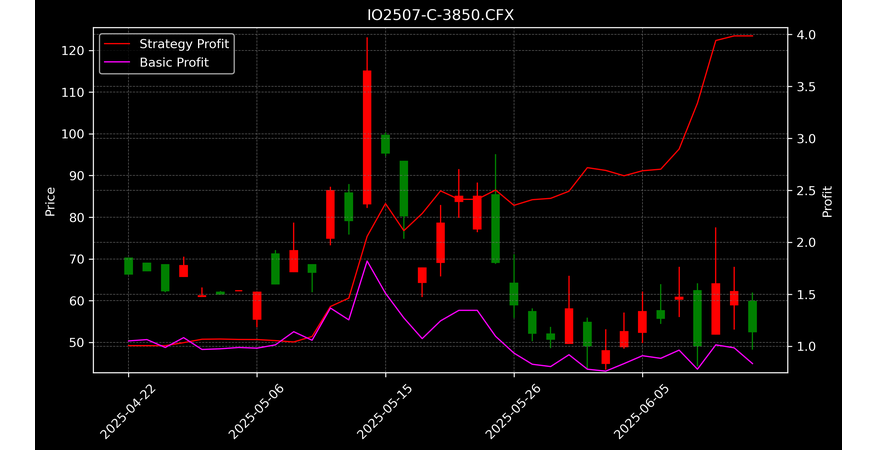Click the Profit right axis label

(827, 202)
